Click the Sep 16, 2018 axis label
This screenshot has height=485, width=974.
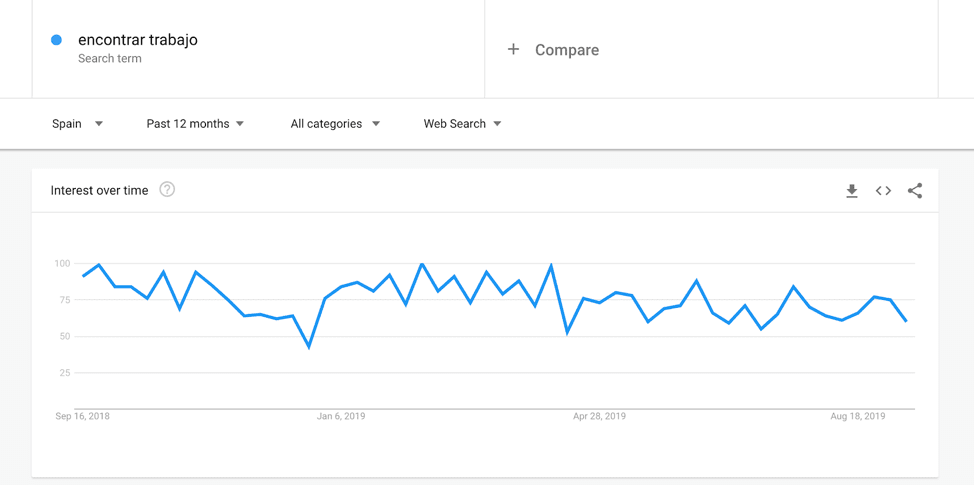pos(83,416)
